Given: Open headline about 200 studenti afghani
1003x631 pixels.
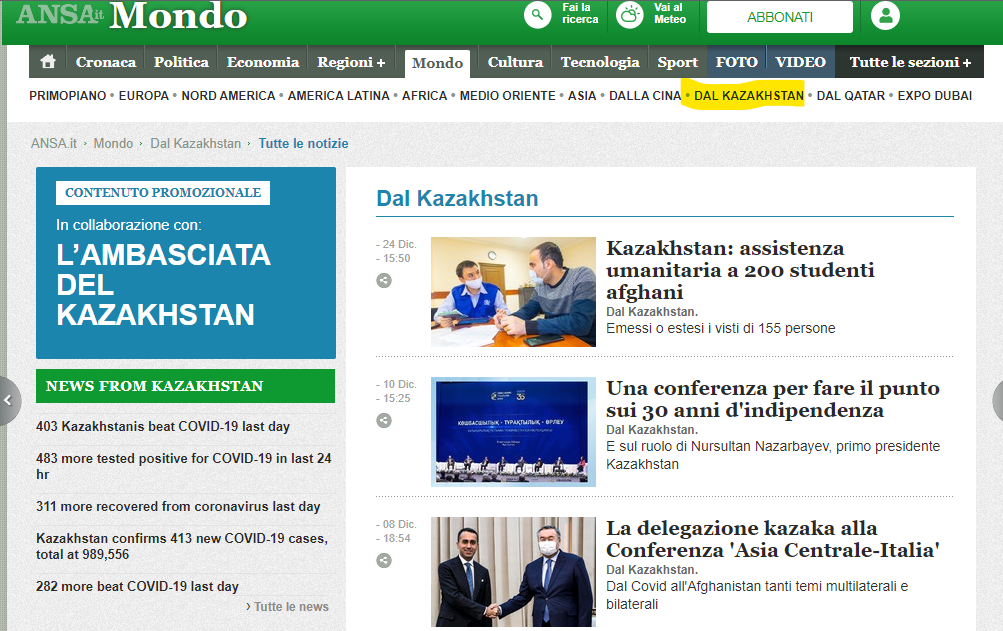Looking at the screenshot, I should [x=740, y=270].
